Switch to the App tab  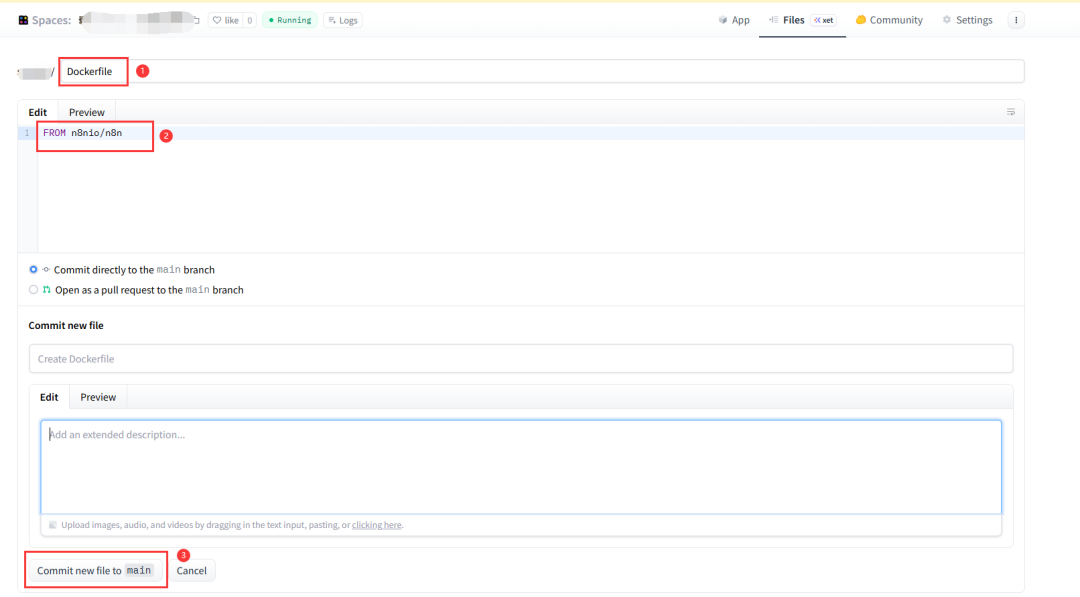coord(734,20)
